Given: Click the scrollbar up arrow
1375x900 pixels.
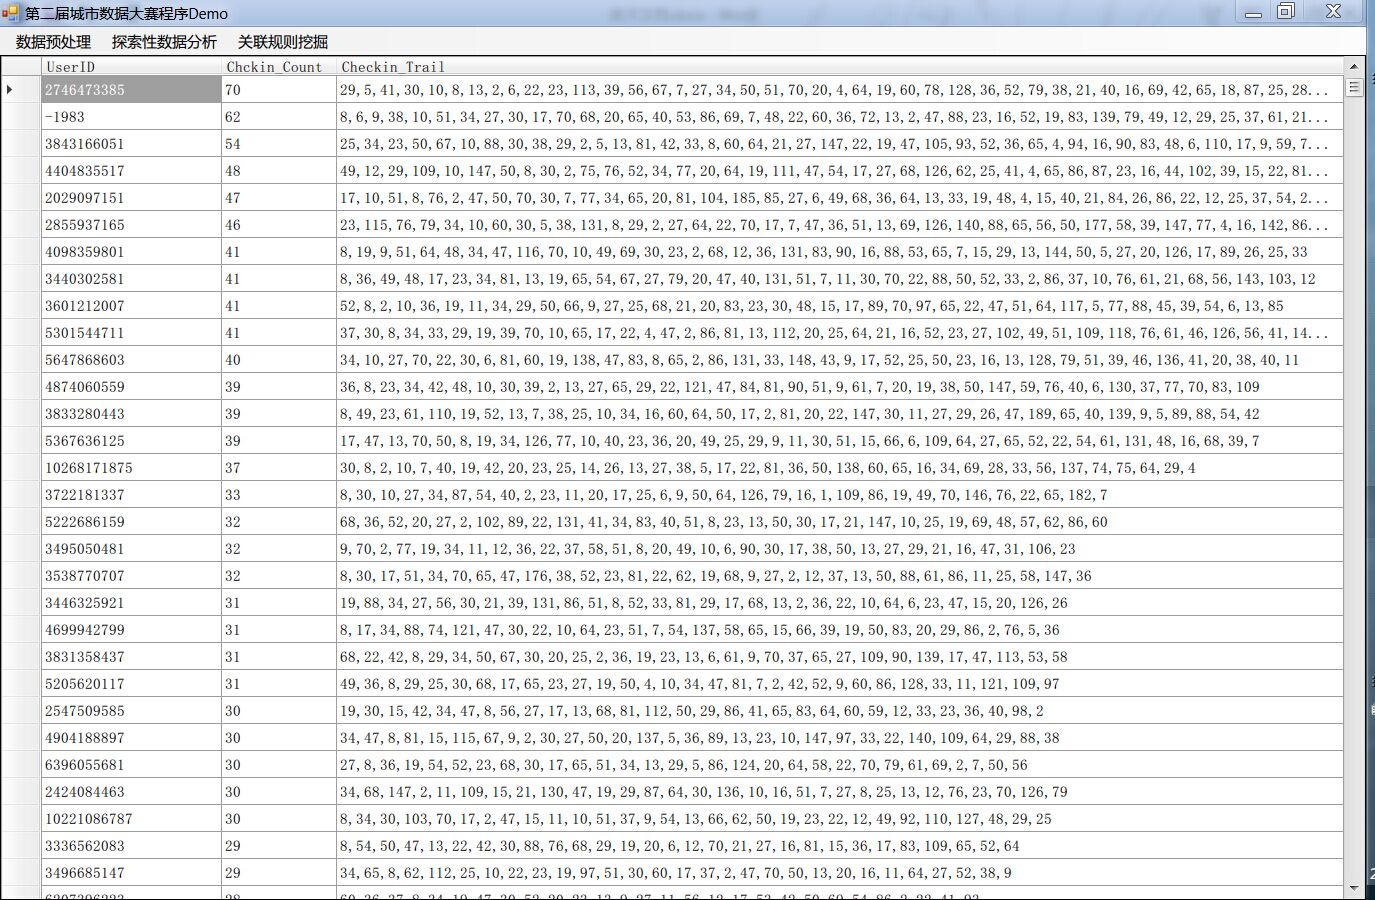Looking at the screenshot, I should tap(1354, 66).
